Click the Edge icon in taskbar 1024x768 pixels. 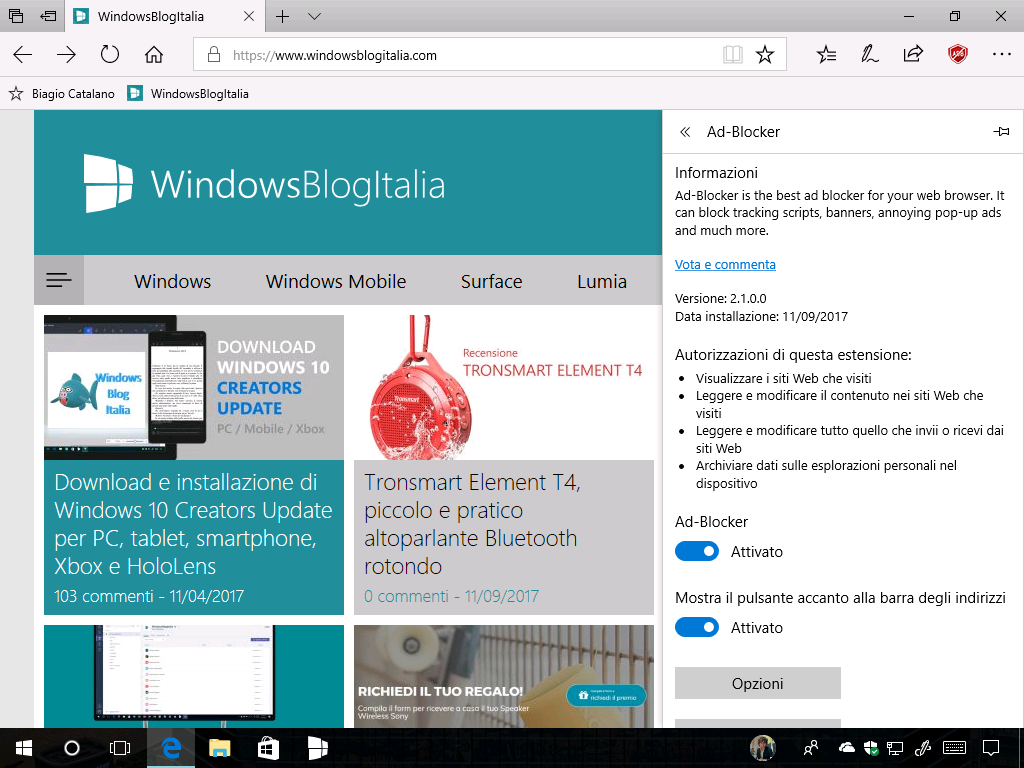[x=171, y=748]
